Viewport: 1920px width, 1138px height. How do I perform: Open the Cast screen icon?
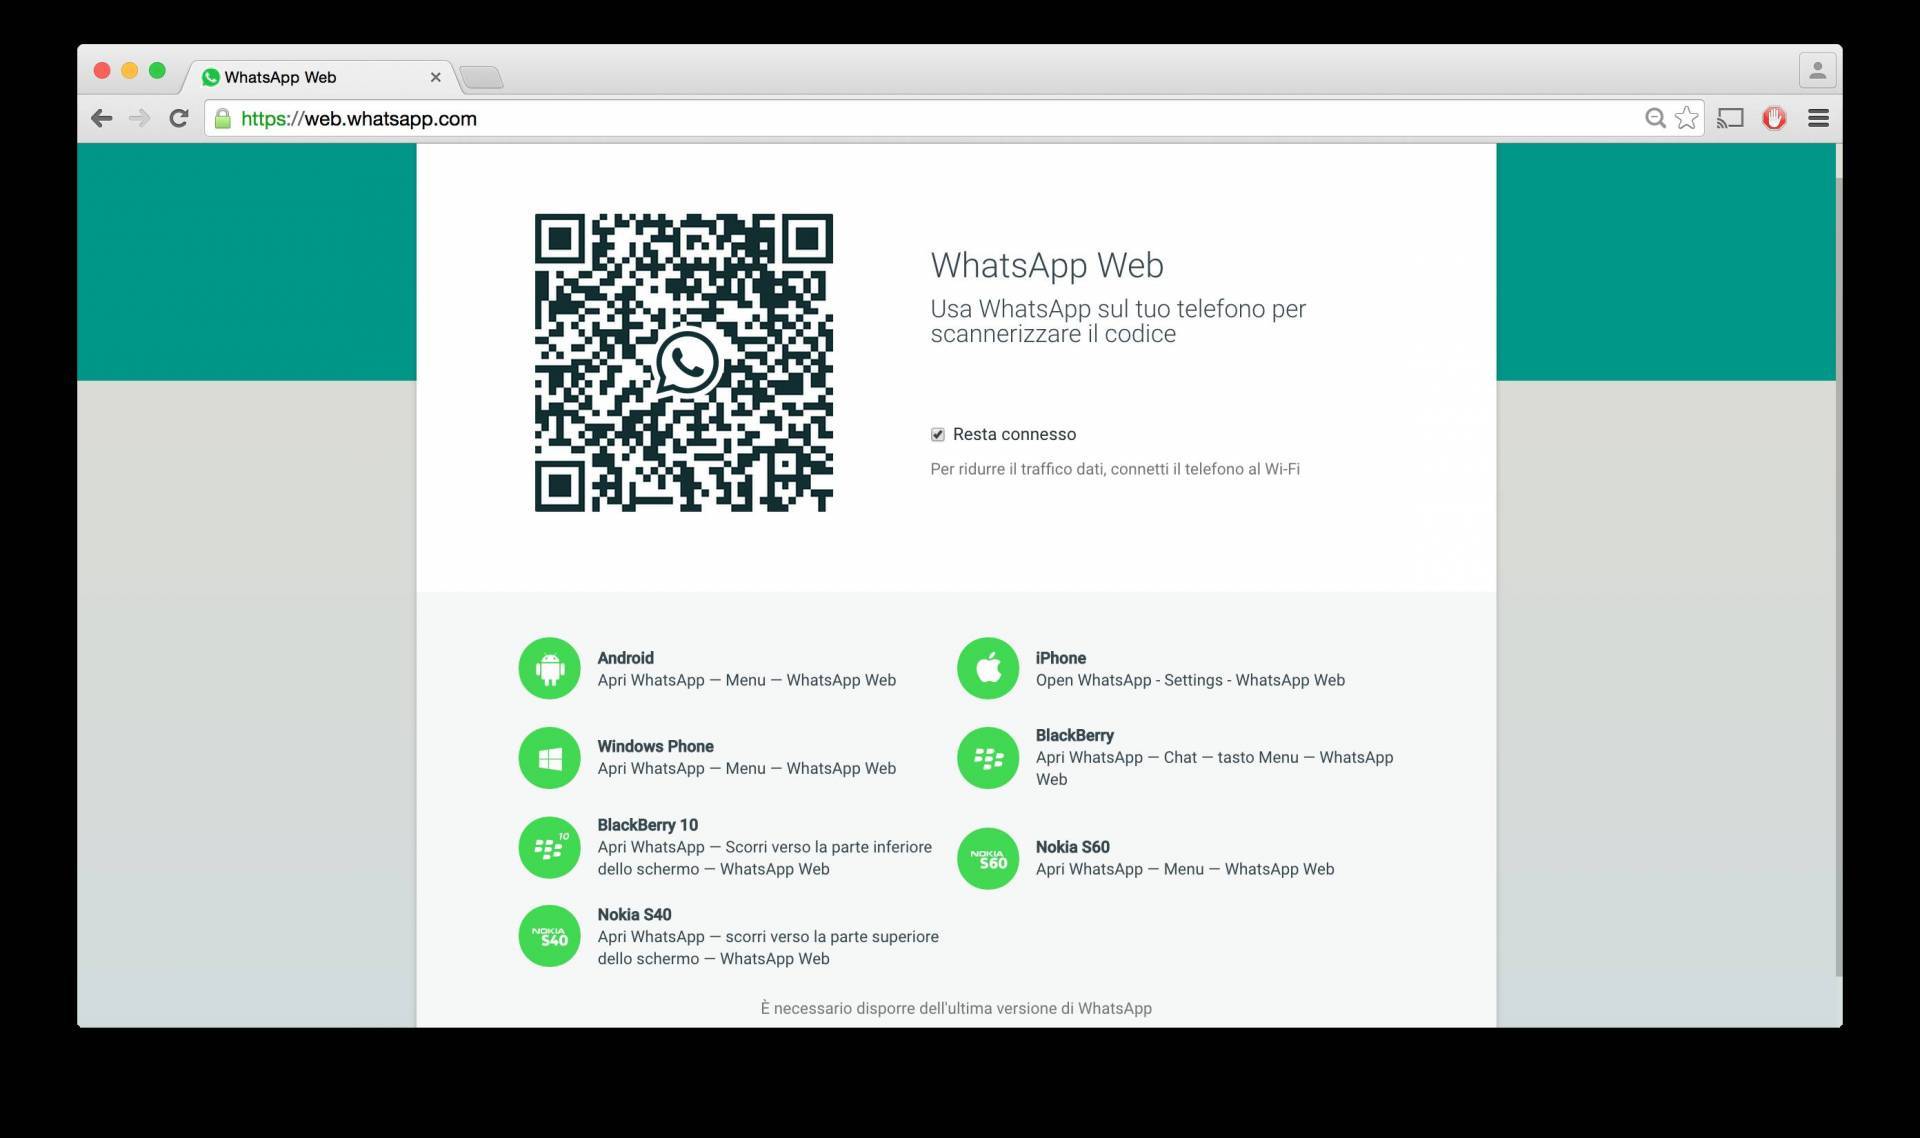pos(1730,118)
